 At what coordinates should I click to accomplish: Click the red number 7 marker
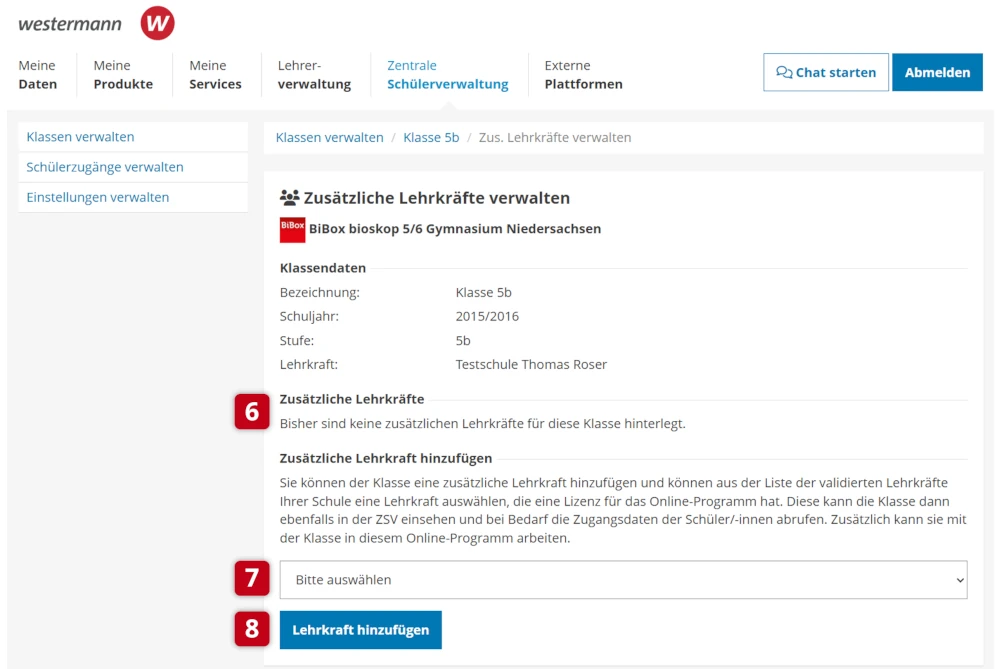coord(252,579)
